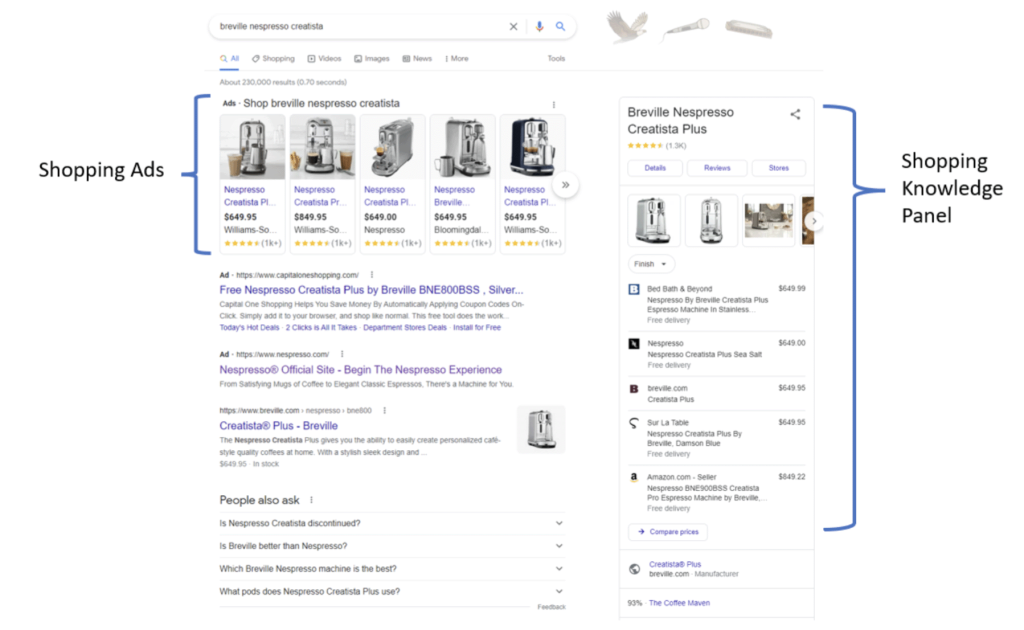Viewport: 1024px width, 630px height.
Task: View the first product photo in knowledge panel
Action: tap(654, 220)
